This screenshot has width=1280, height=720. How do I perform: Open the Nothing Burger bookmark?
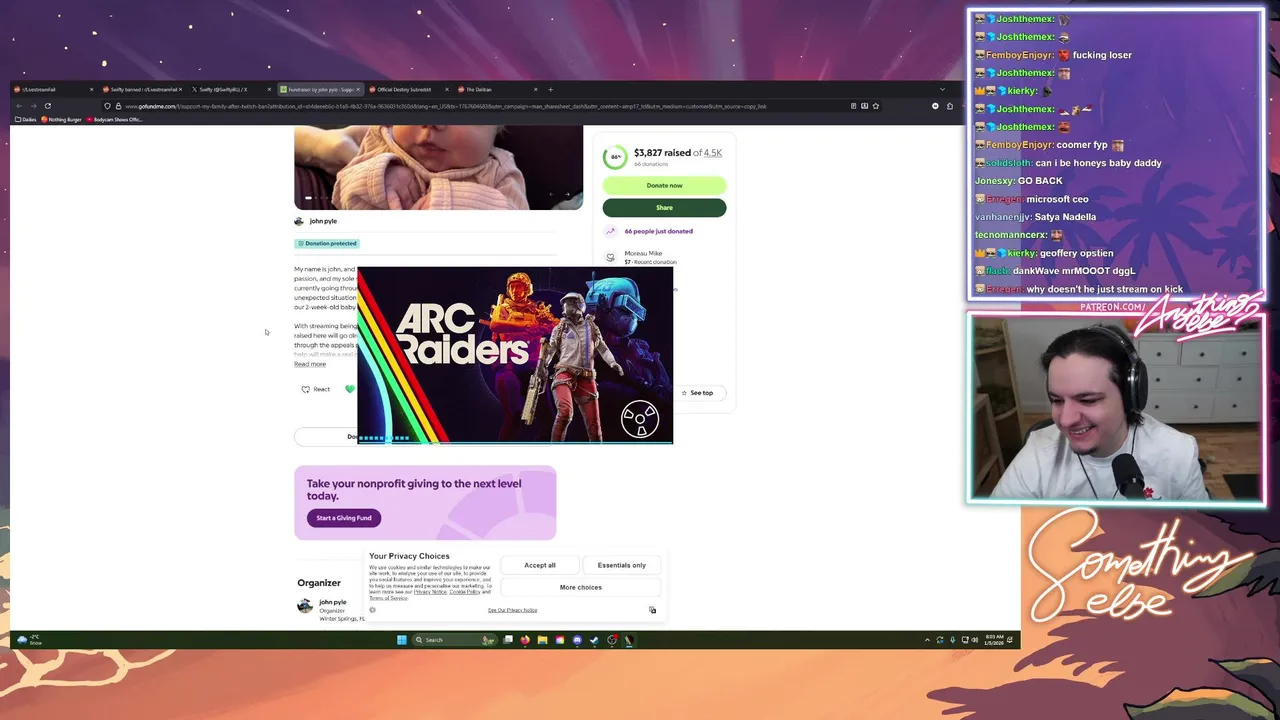[x=62, y=119]
